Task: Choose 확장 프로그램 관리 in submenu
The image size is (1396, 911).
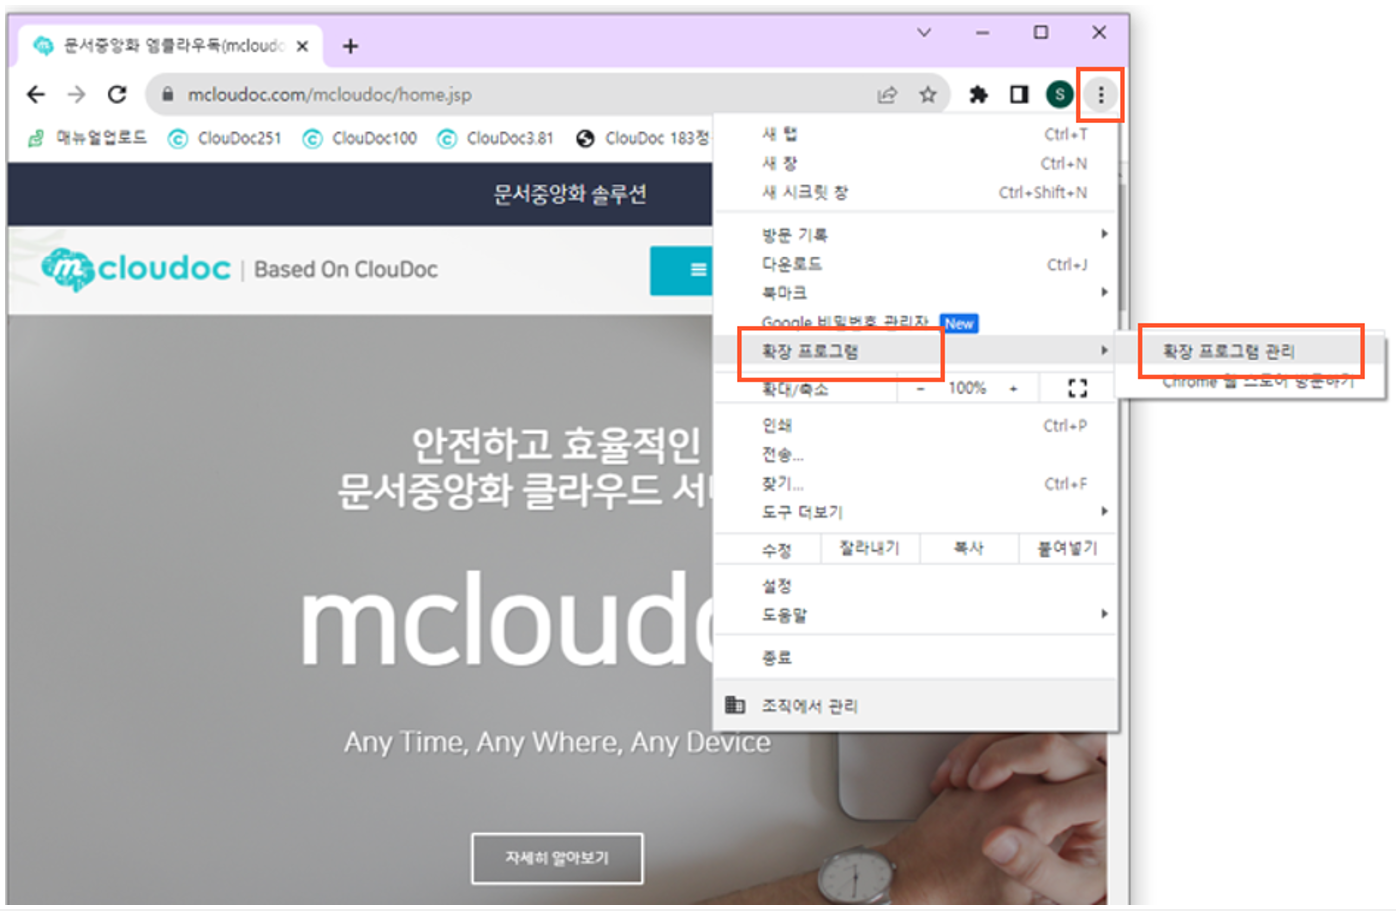Action: tap(1251, 351)
